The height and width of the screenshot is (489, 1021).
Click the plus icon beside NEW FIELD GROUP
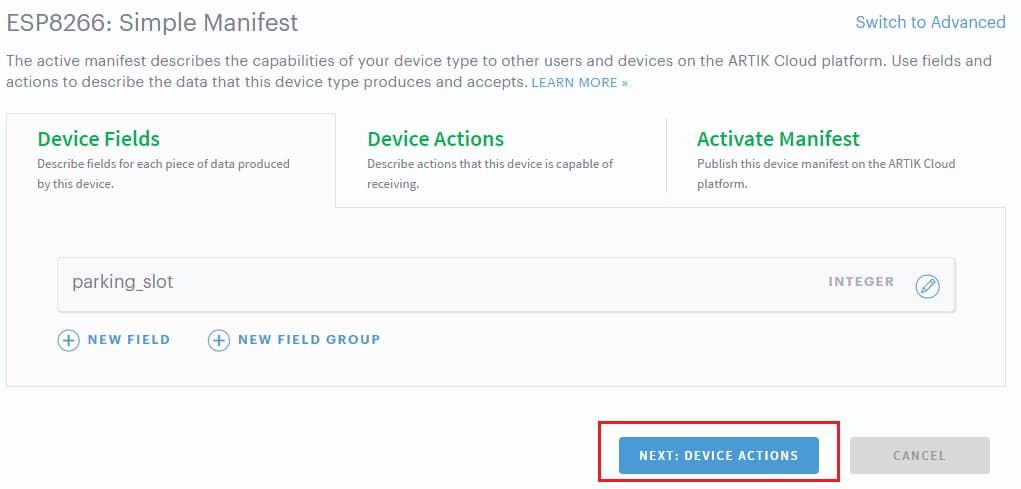click(218, 340)
